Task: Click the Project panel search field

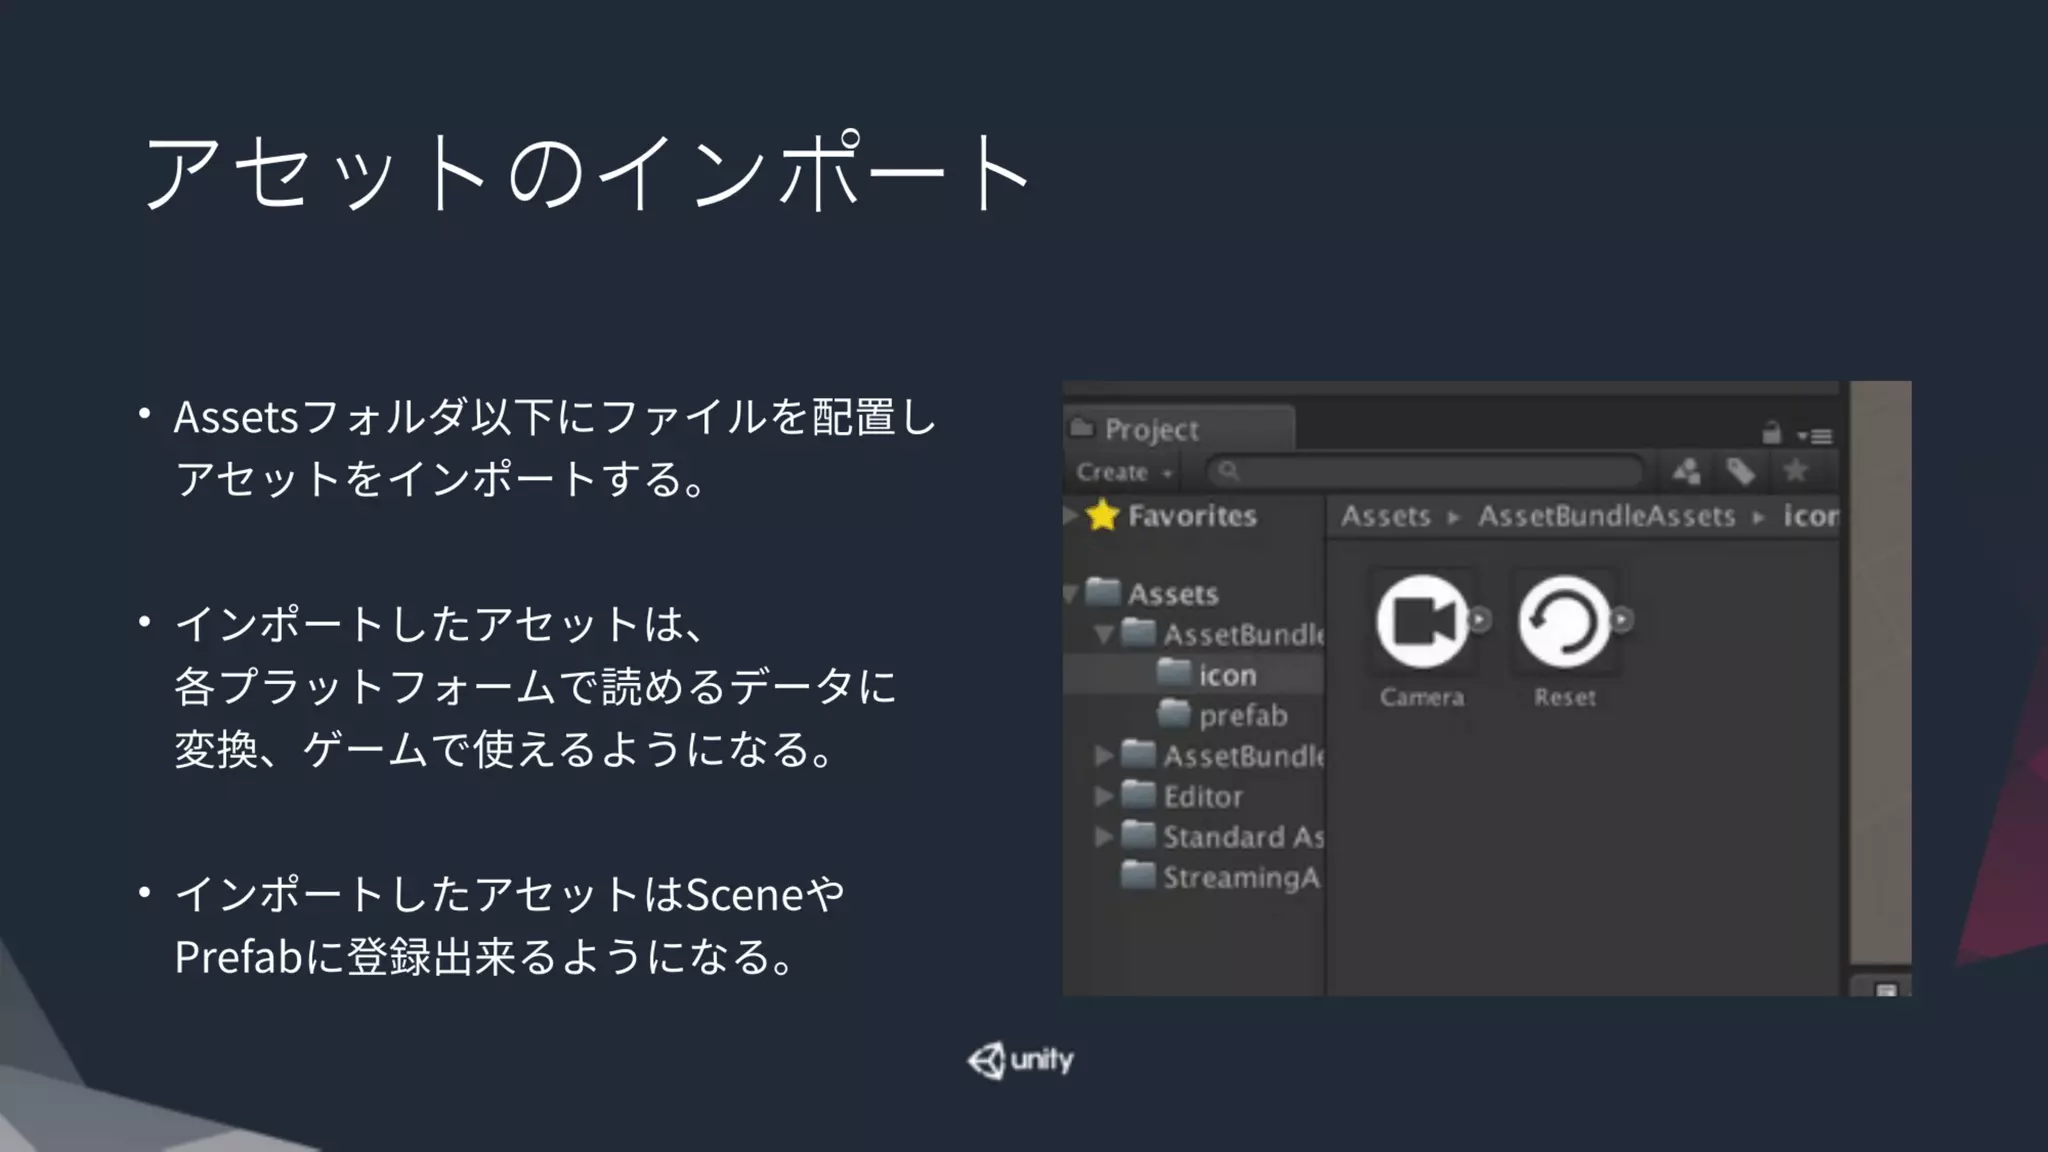Action: (x=1425, y=471)
